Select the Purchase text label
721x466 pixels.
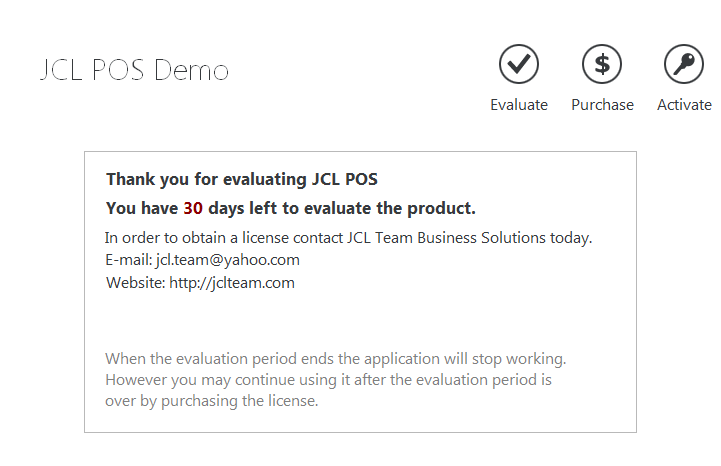click(602, 105)
